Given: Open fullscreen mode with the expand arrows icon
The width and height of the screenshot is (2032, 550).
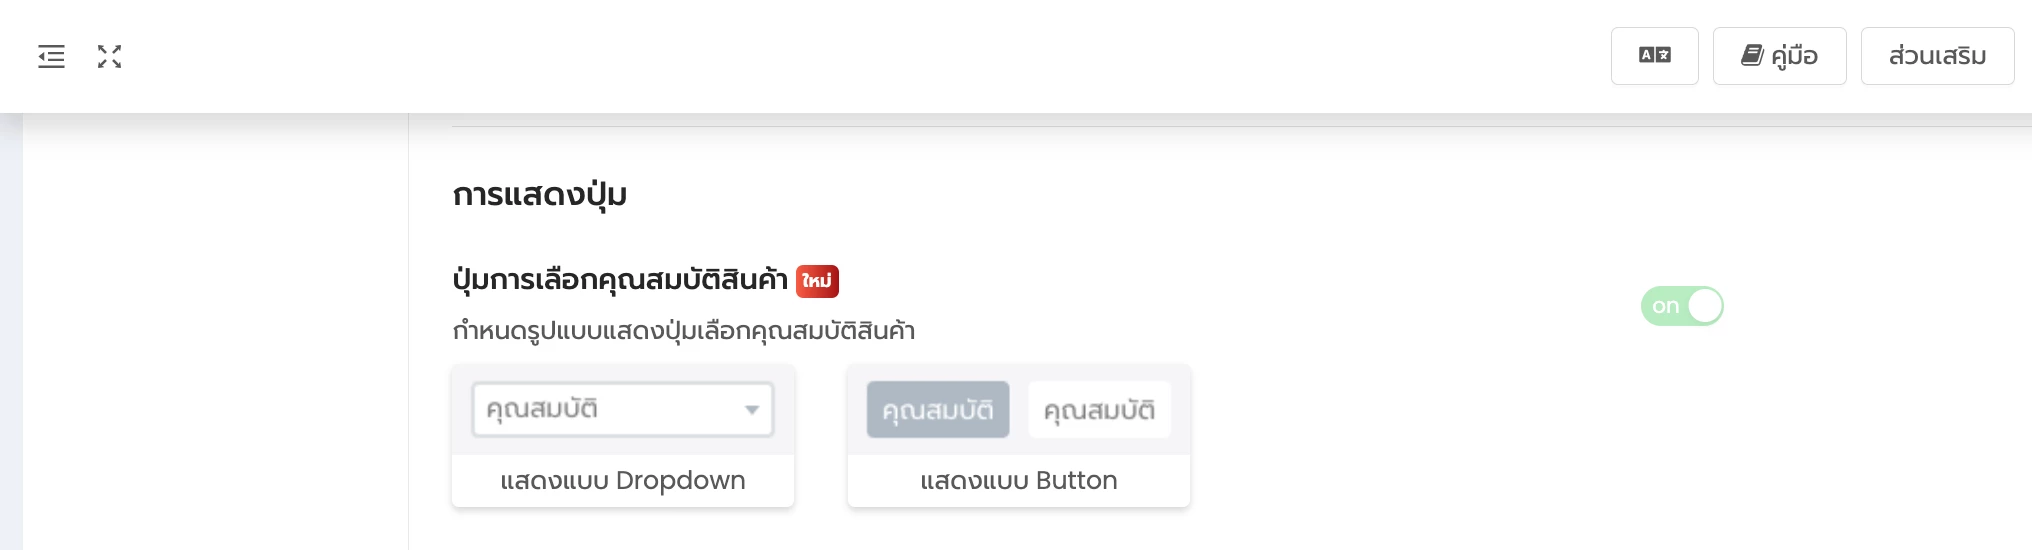Looking at the screenshot, I should [110, 57].
